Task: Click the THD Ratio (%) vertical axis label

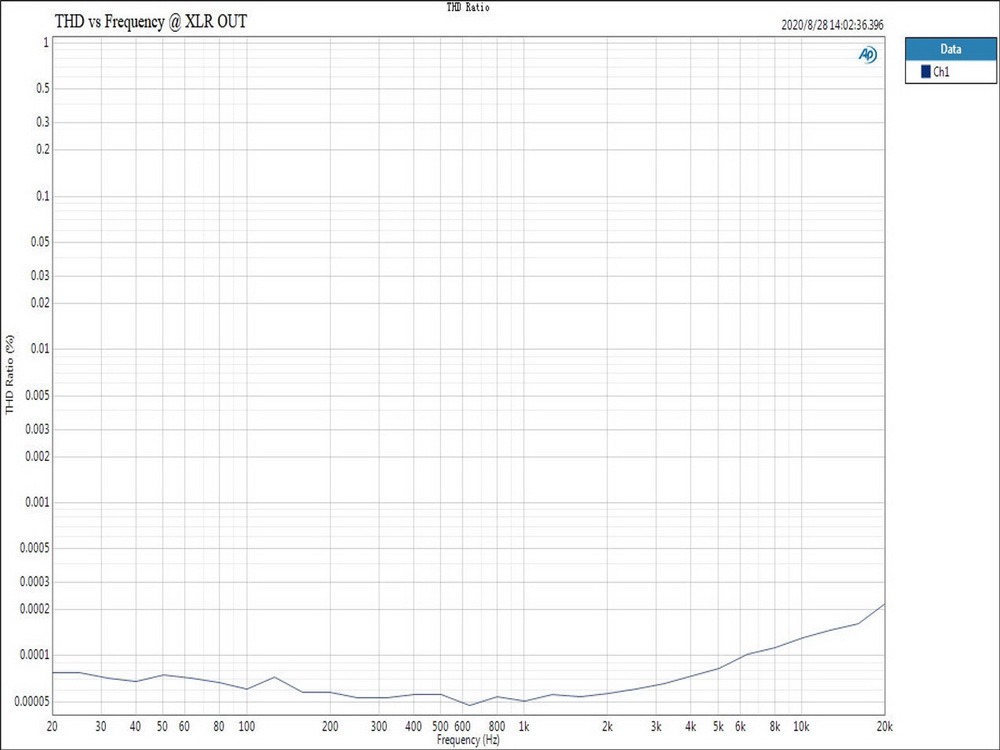Action: click(10, 375)
